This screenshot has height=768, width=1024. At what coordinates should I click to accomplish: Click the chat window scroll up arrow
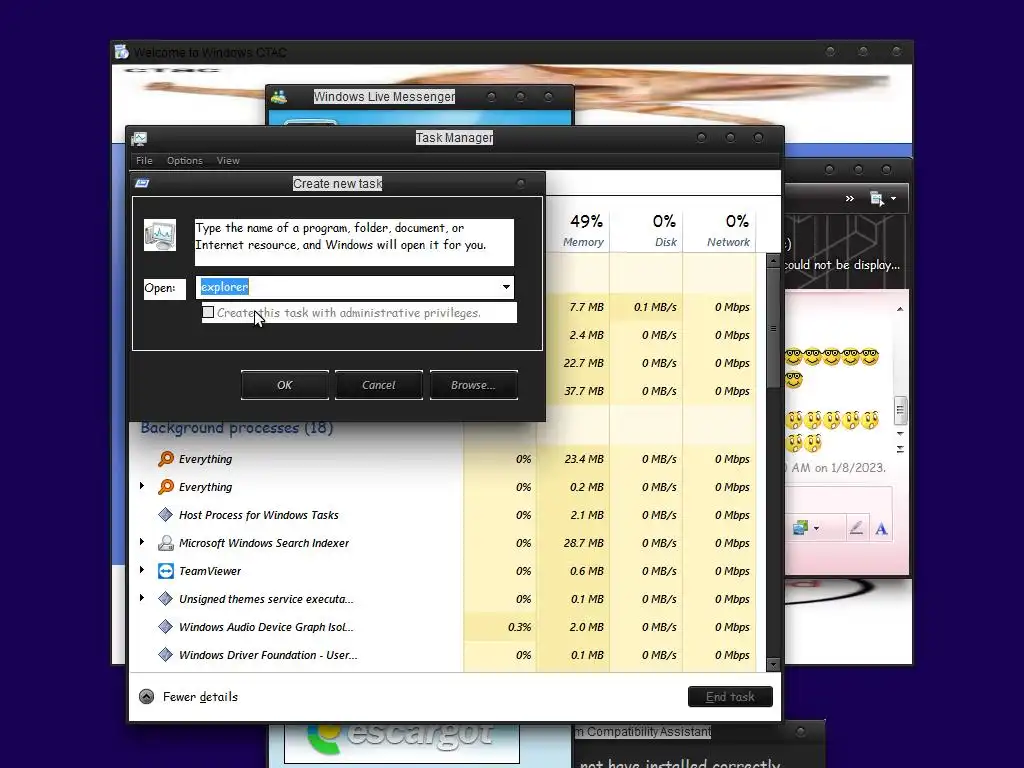pos(900,309)
